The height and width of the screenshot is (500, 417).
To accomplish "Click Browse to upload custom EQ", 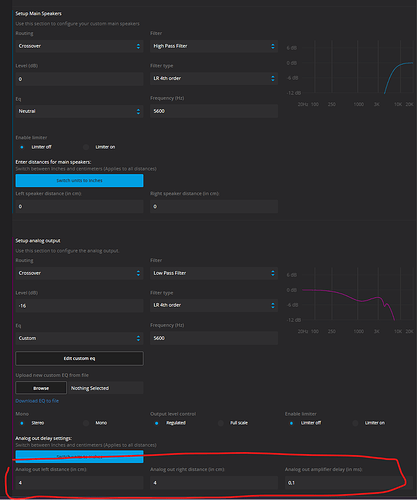I will pos(41,388).
